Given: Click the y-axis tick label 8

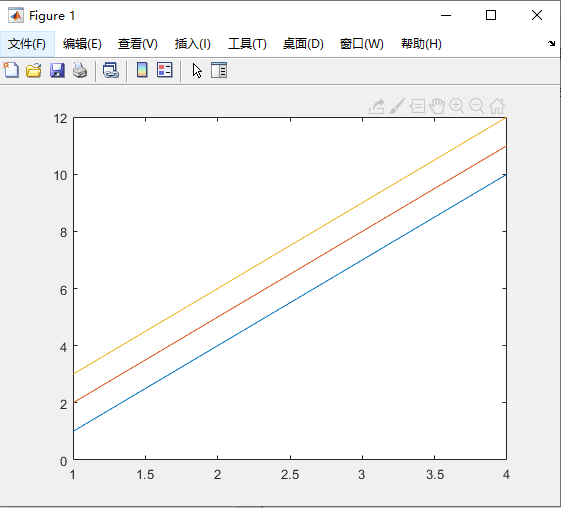Looking at the screenshot, I should 64,233.
